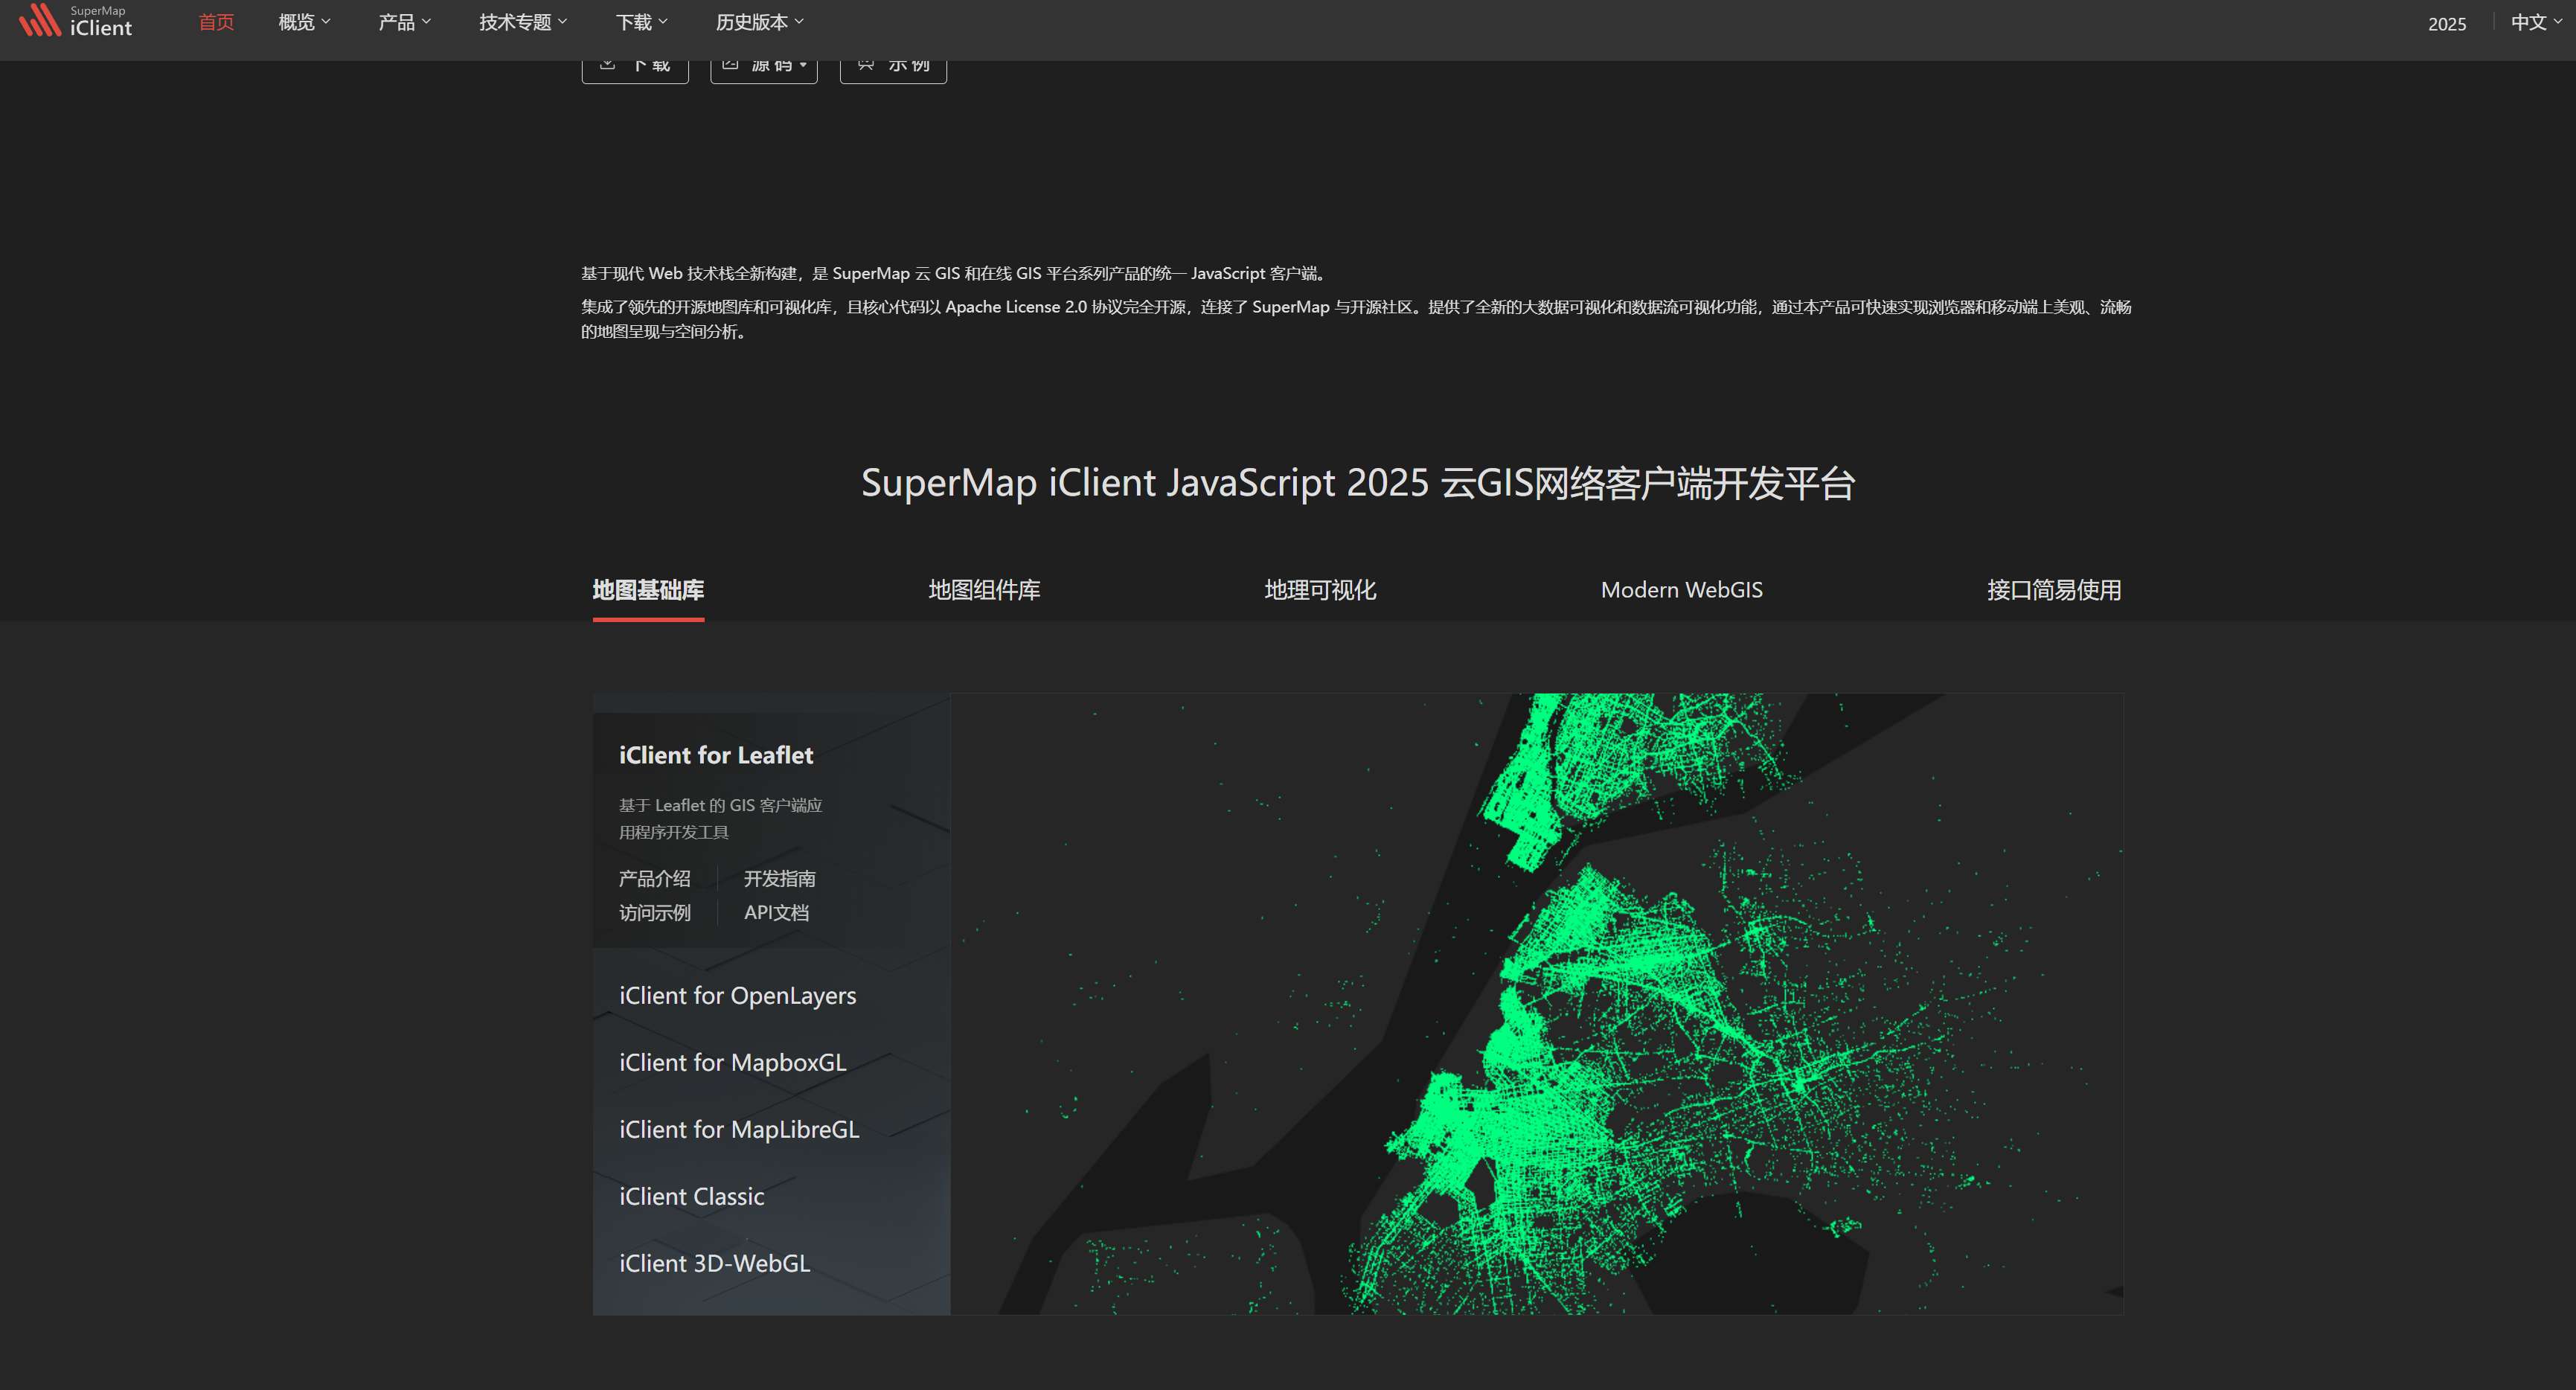Switch to the 地图组件库 tab
Image resolution: width=2576 pixels, height=1390 pixels.
(x=984, y=590)
